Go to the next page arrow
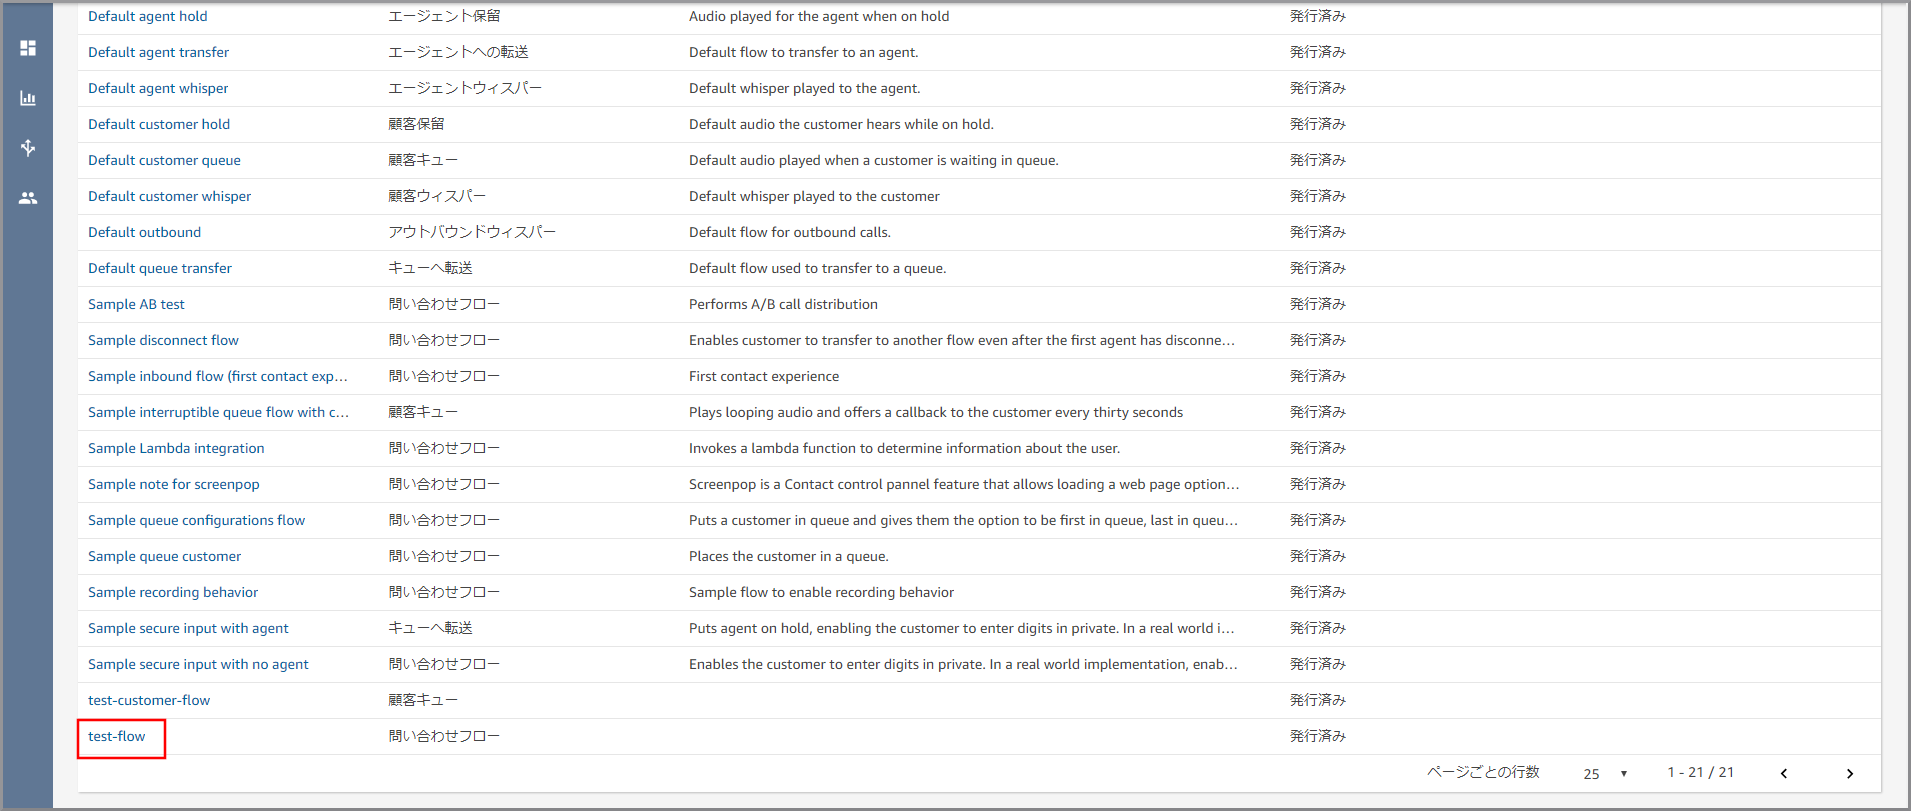 click(x=1849, y=773)
